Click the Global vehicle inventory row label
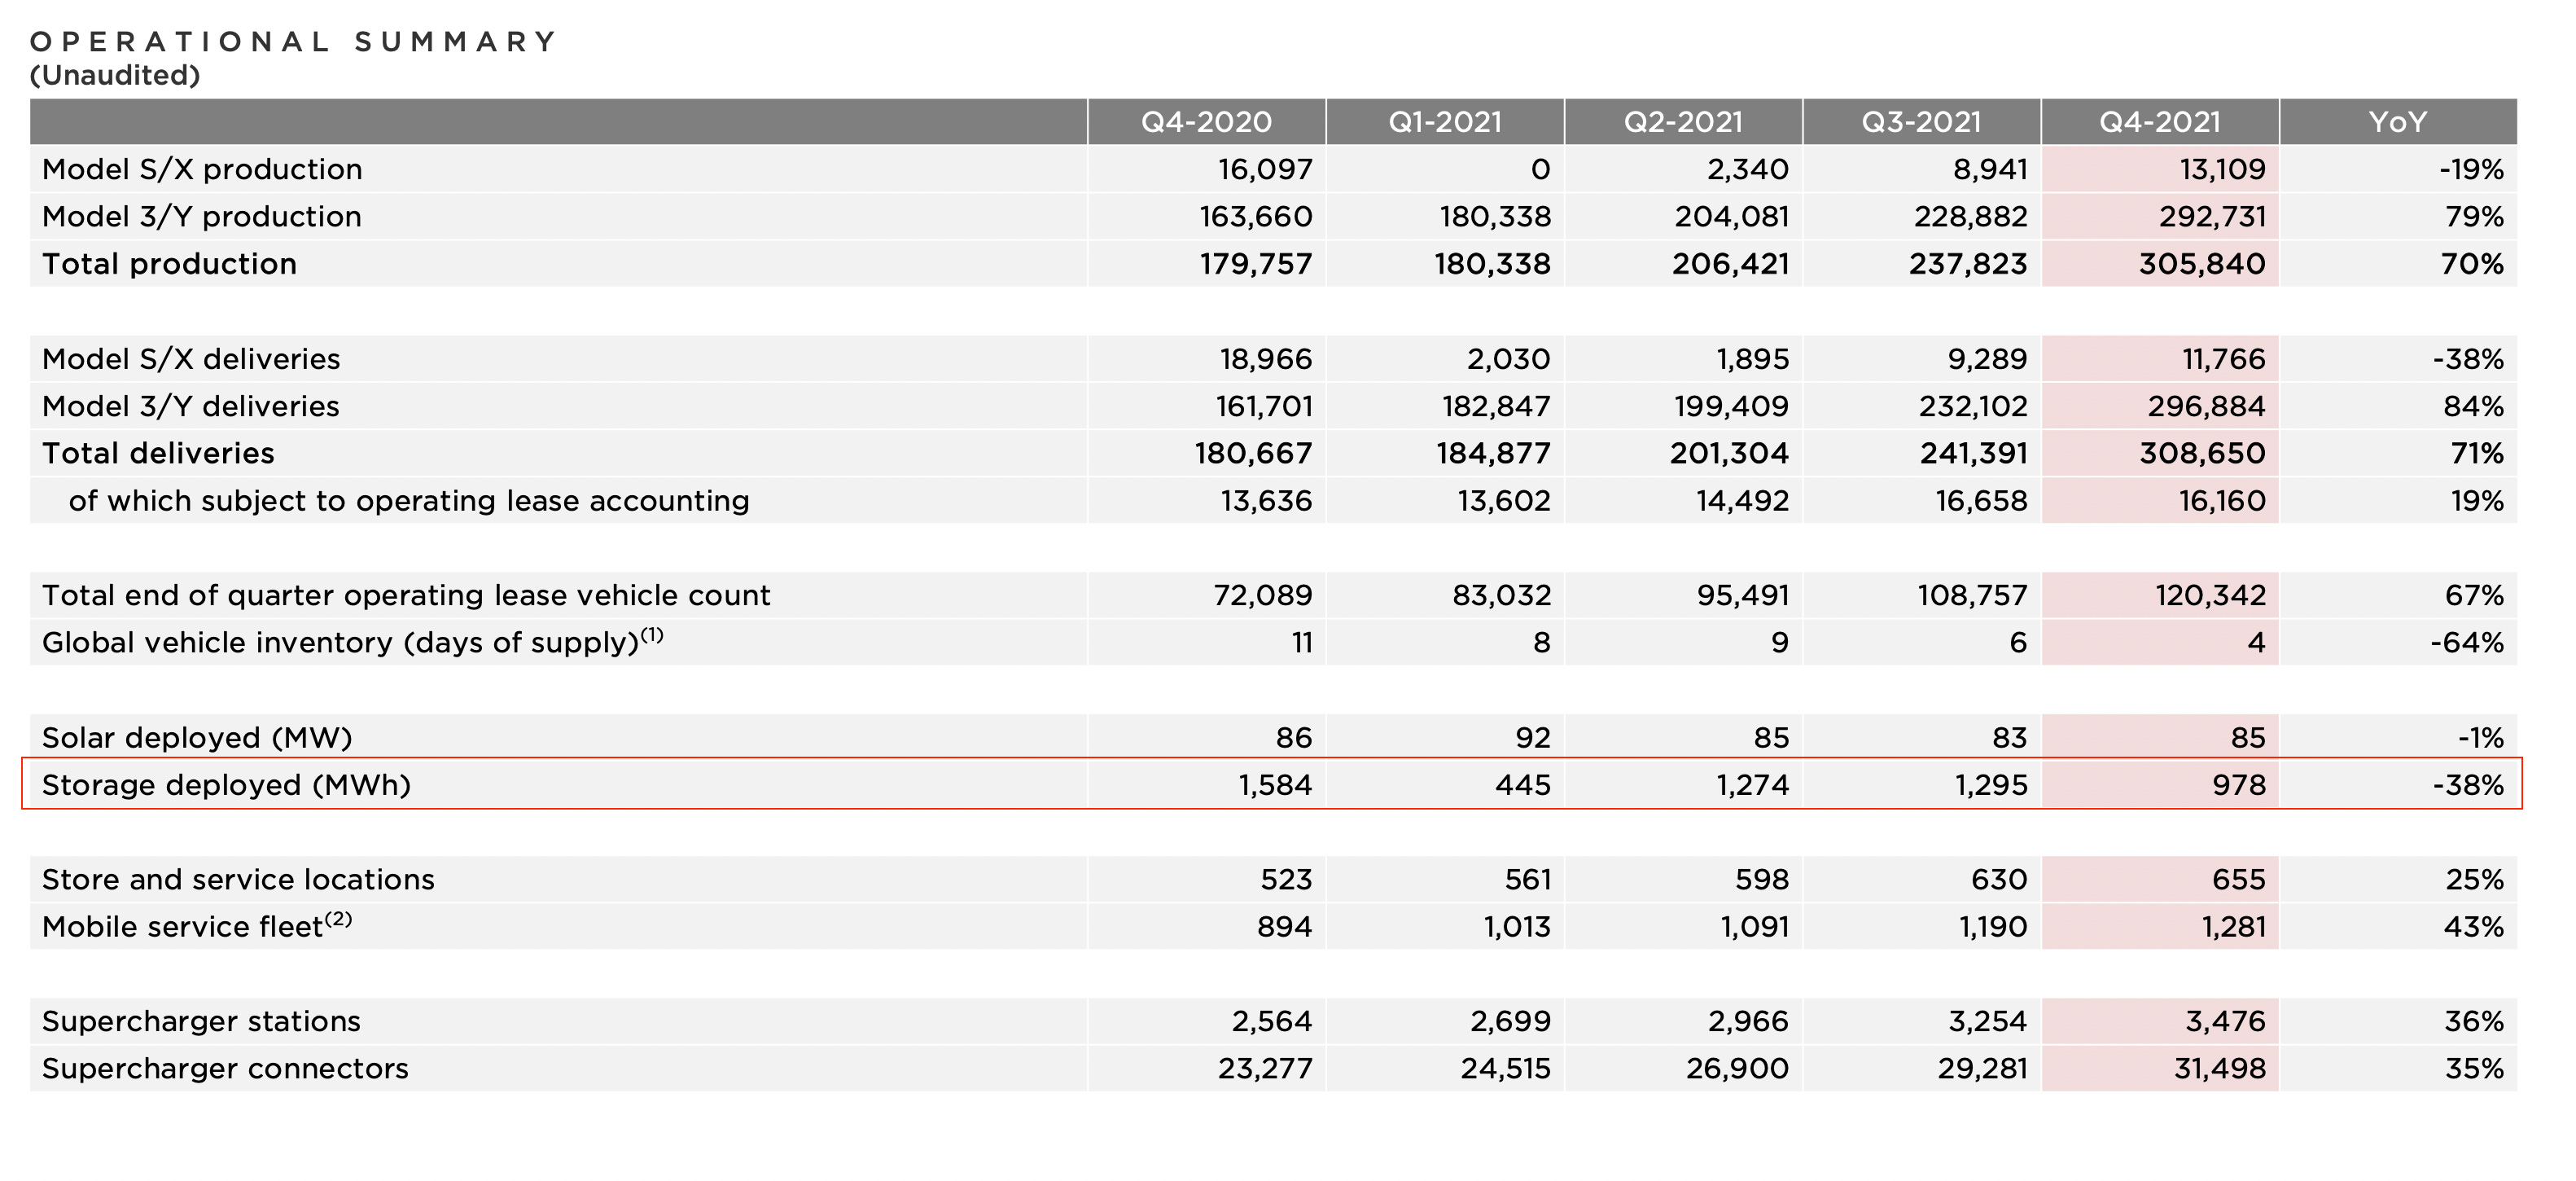 point(352,643)
